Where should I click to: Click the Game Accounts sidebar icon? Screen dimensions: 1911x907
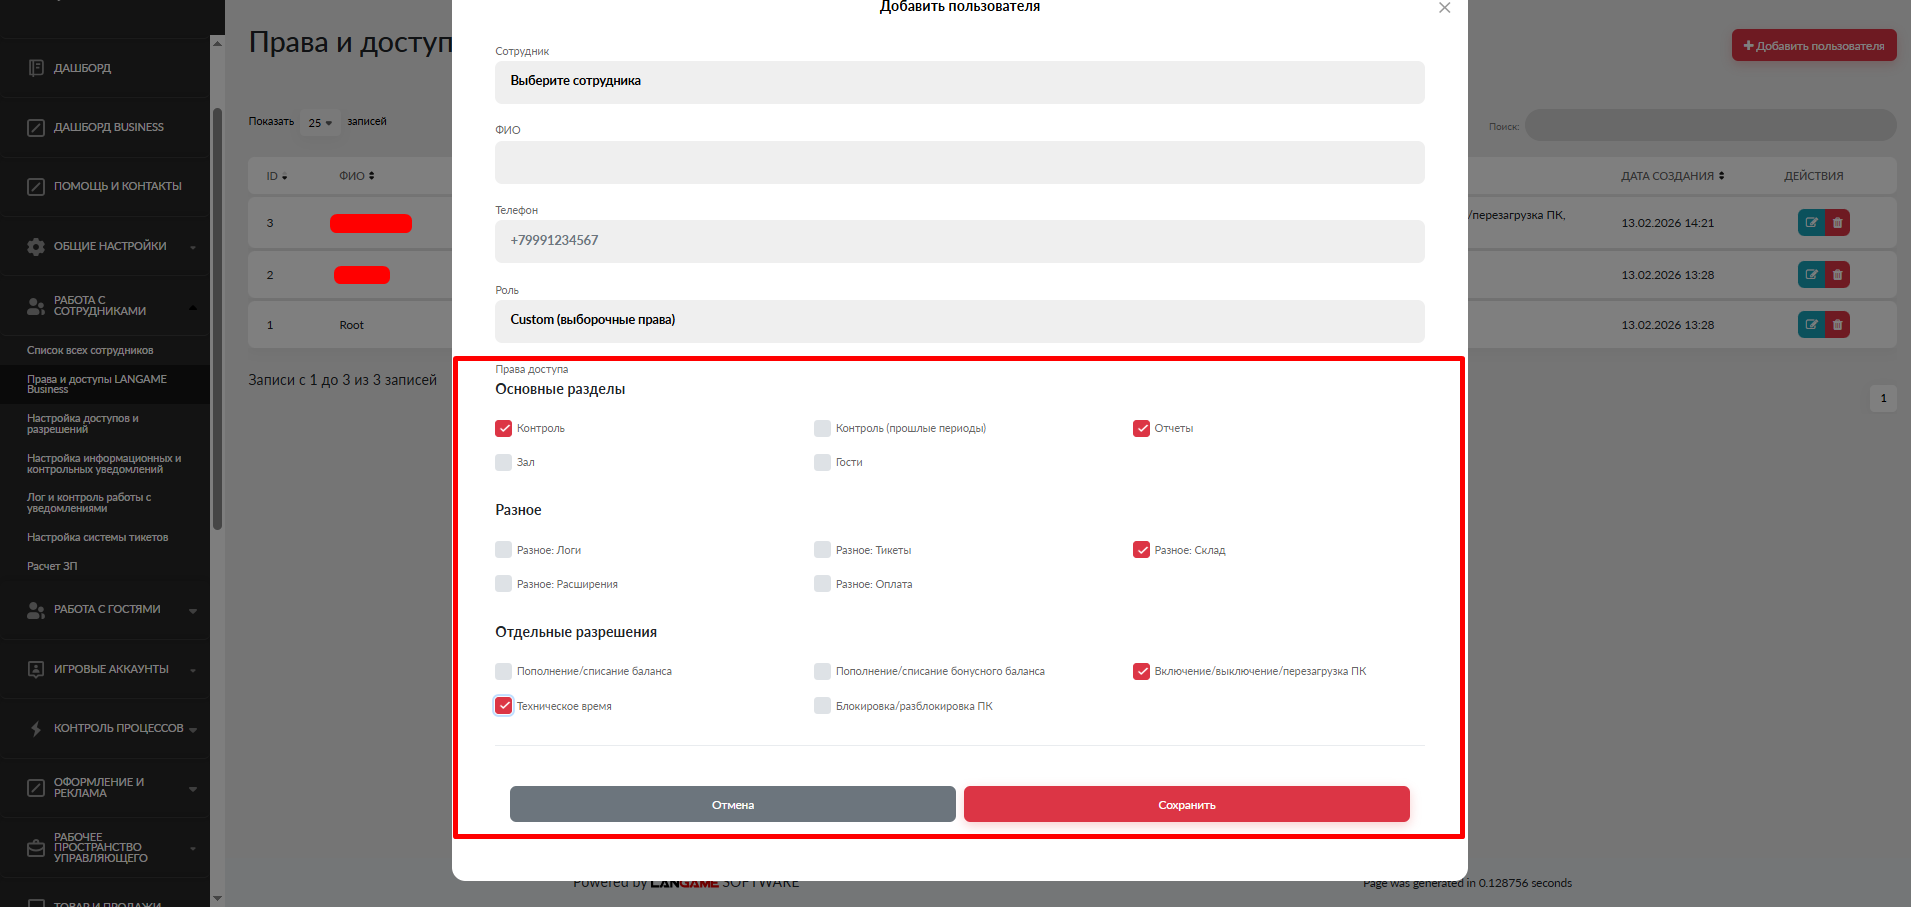coord(36,669)
